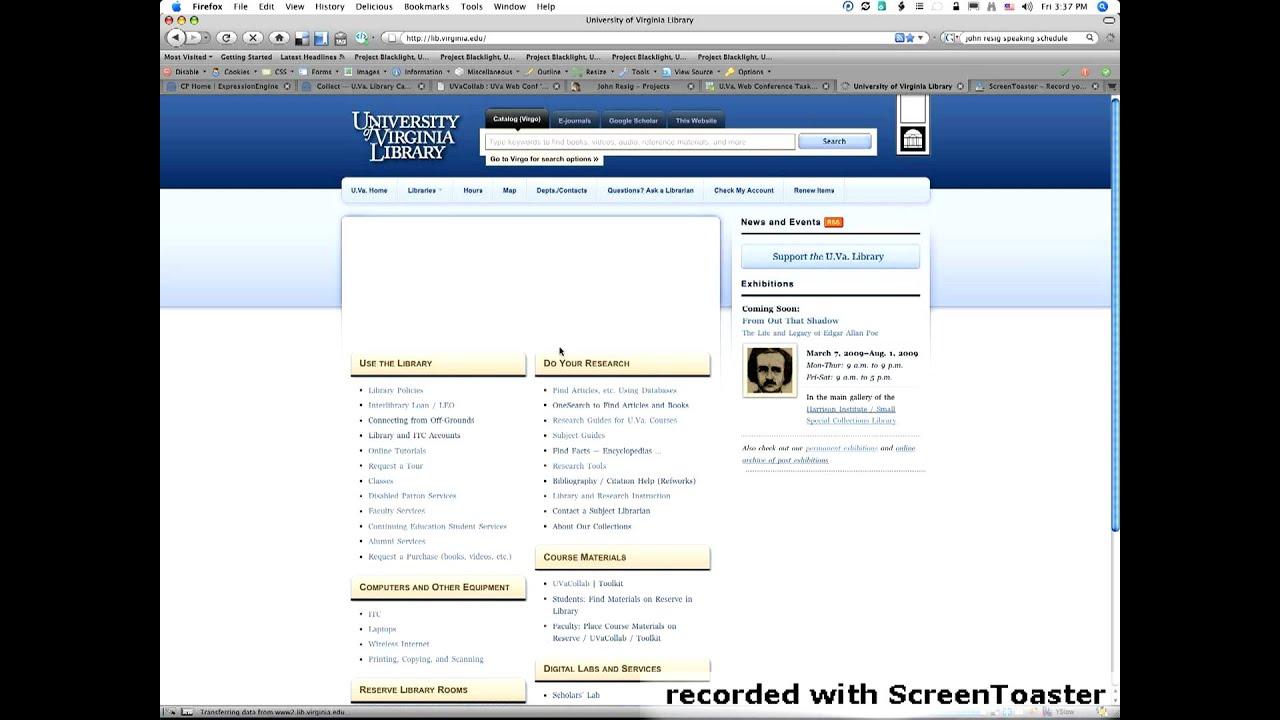The width and height of the screenshot is (1280, 720).
Task: Click the red error icon on Web Developer toolbar
Action: tap(1085, 72)
